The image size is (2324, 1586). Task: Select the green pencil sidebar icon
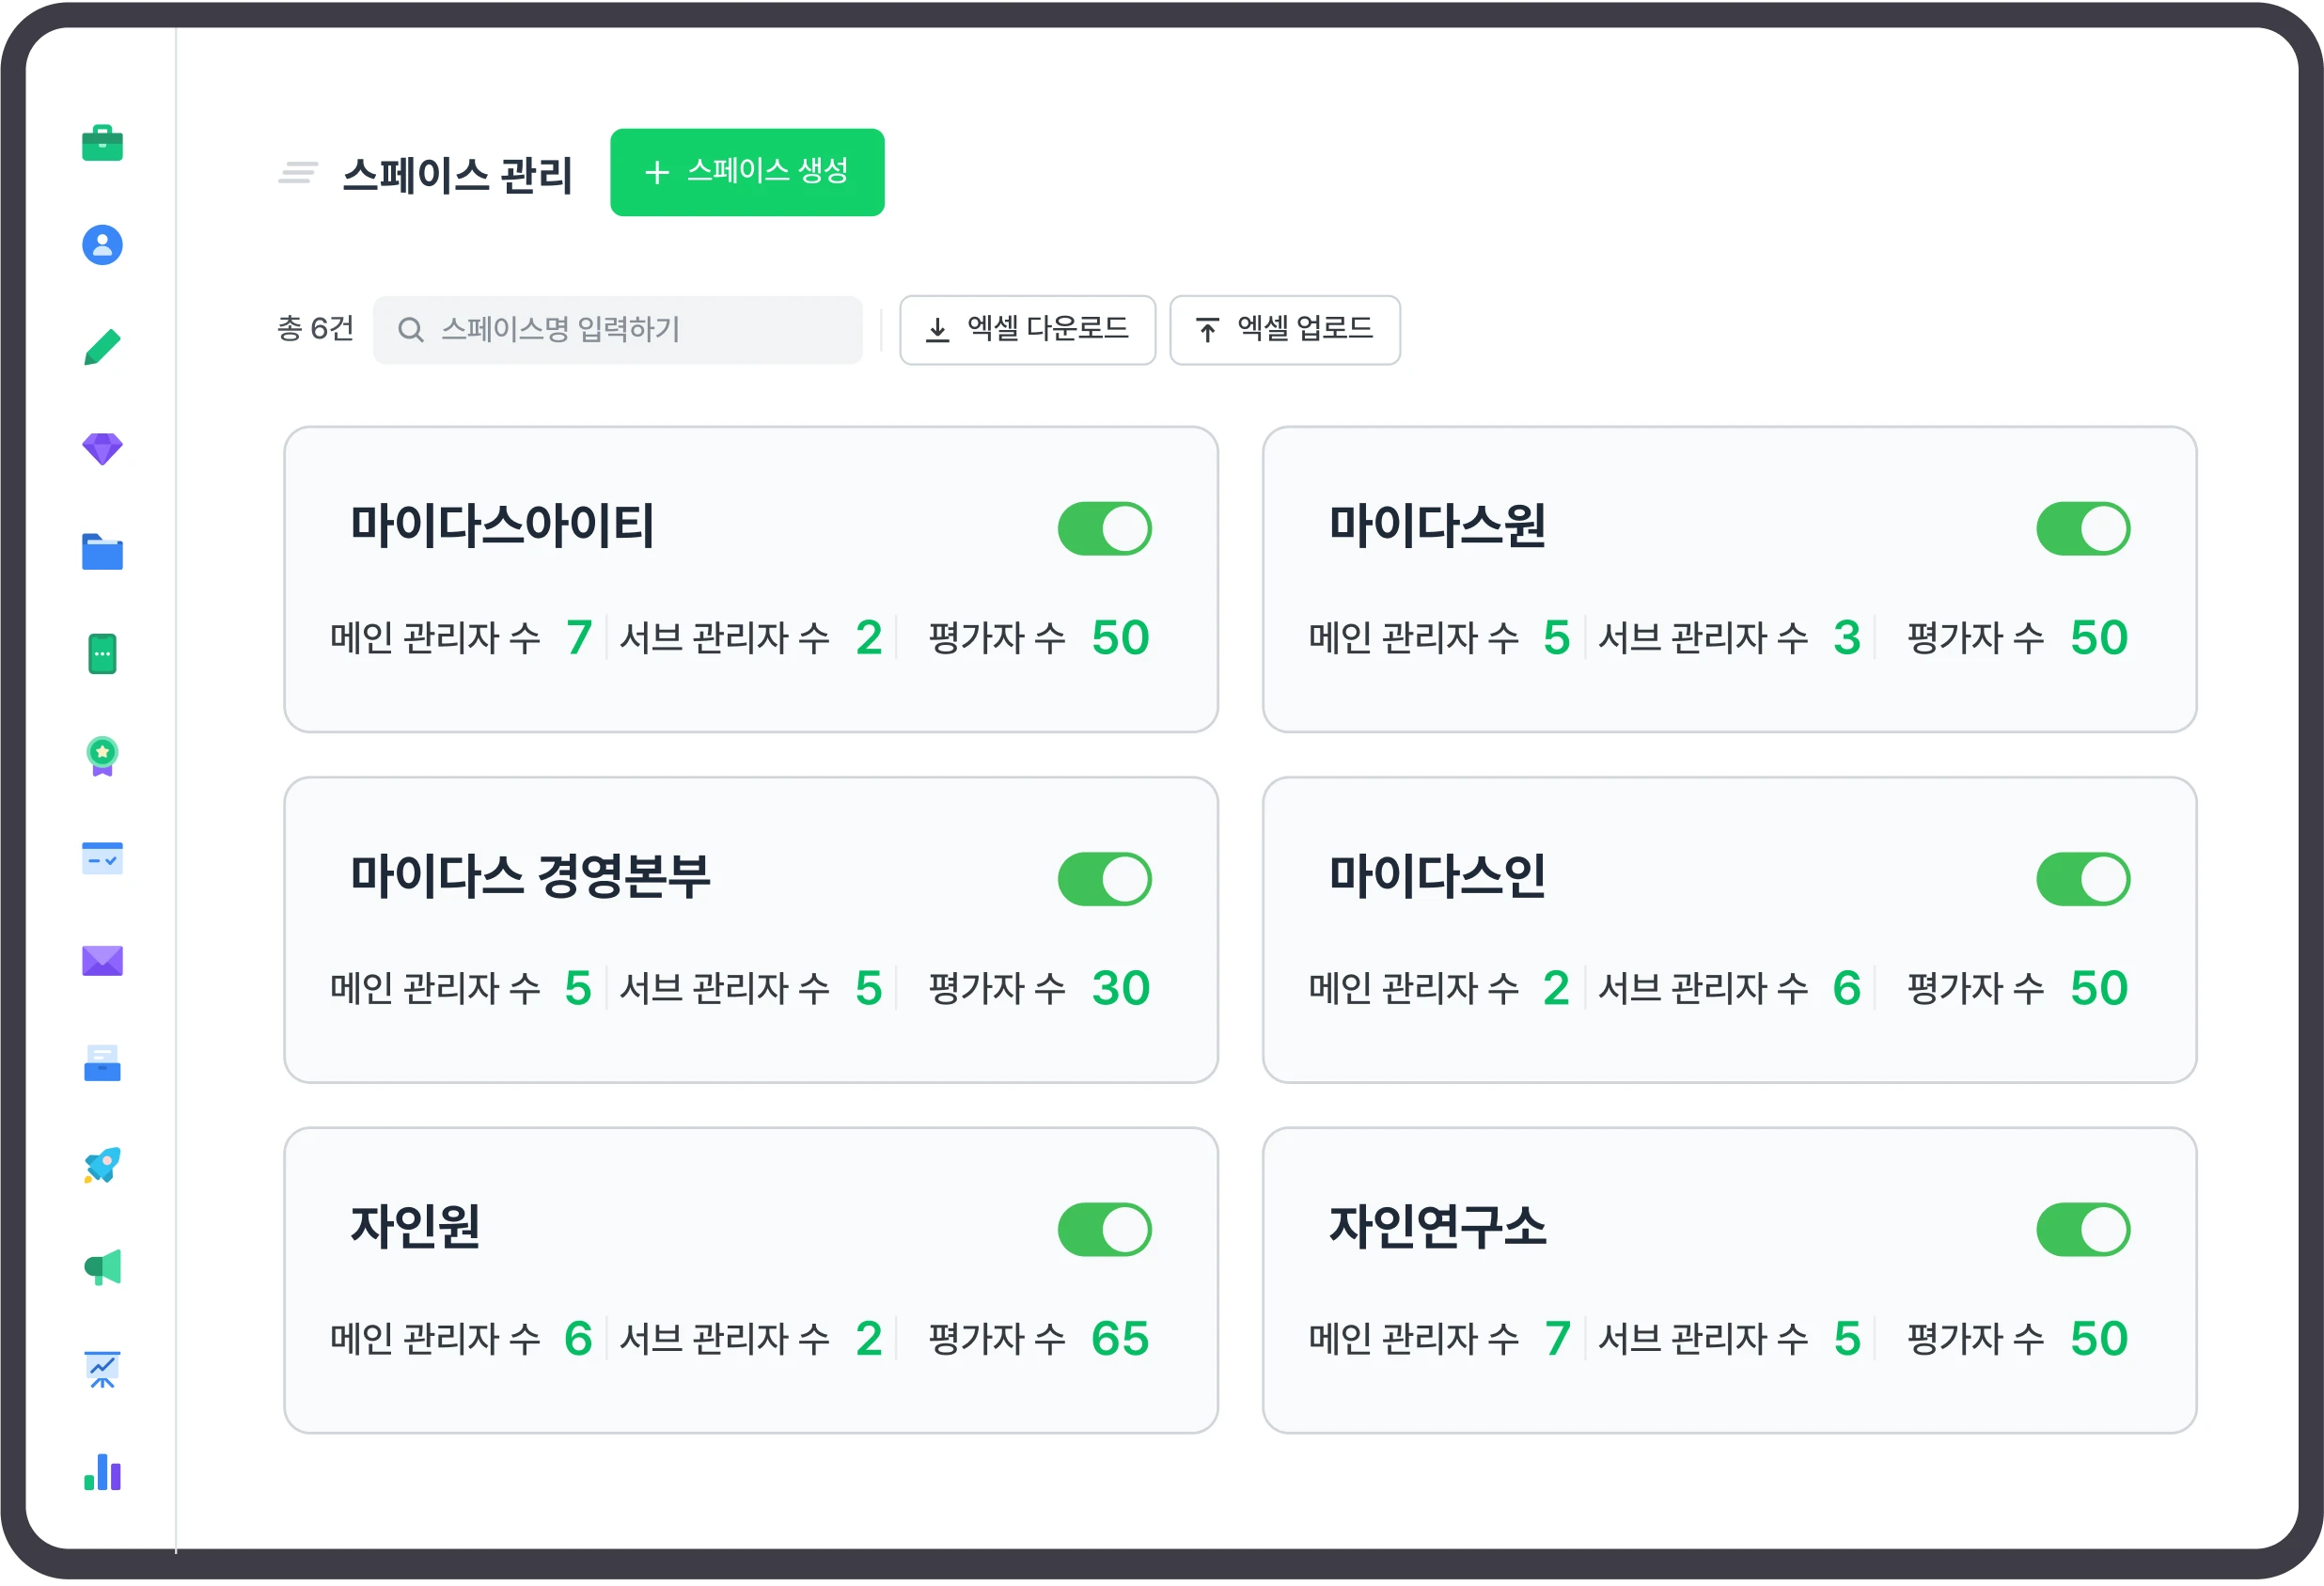[x=102, y=347]
